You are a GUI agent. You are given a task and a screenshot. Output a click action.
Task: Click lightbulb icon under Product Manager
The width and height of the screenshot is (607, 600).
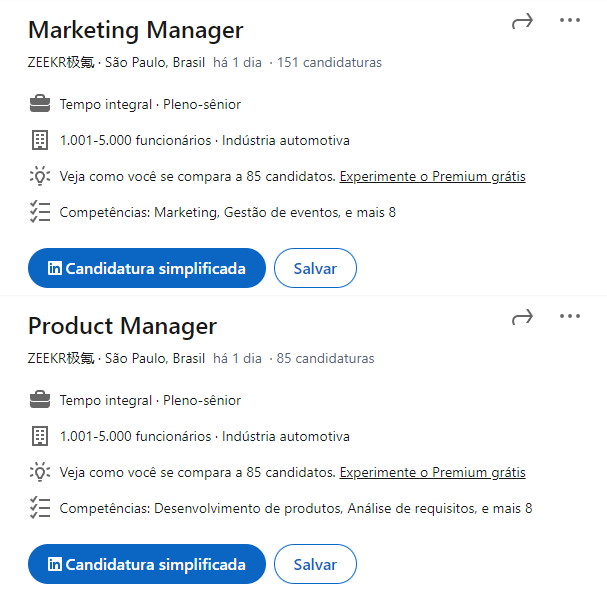(x=40, y=472)
